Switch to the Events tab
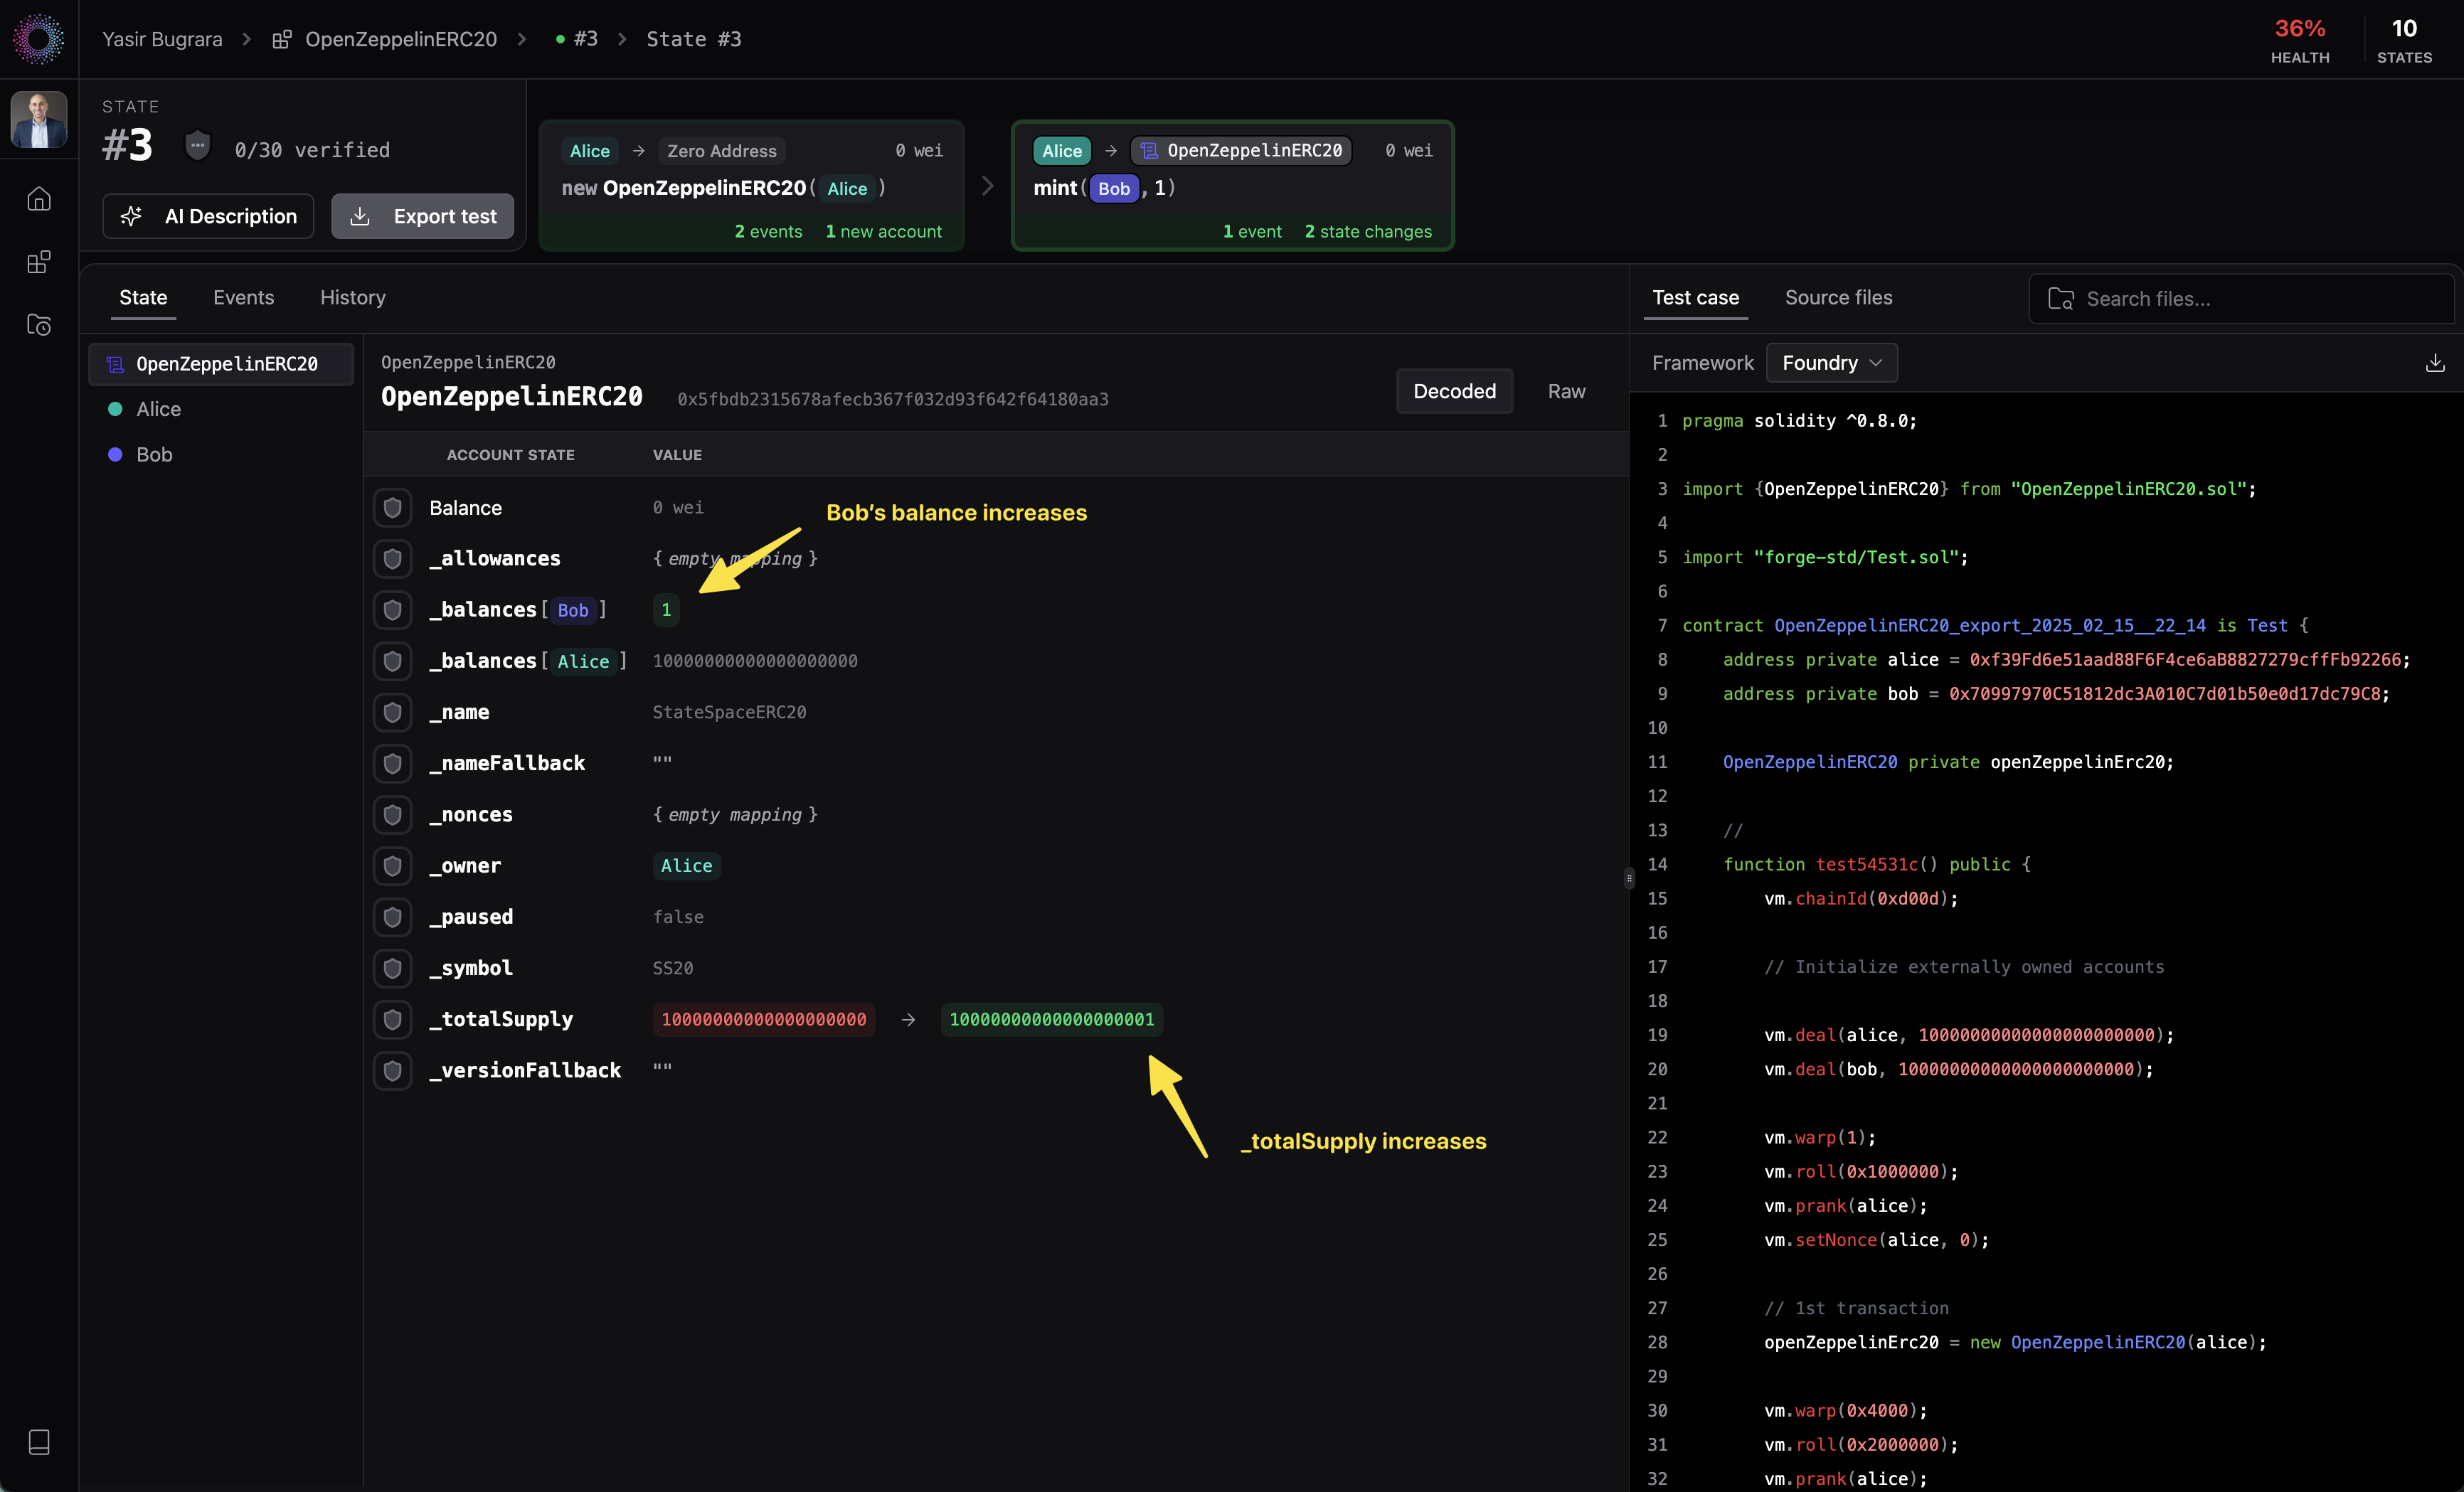This screenshot has width=2464, height=1492. click(x=243, y=298)
